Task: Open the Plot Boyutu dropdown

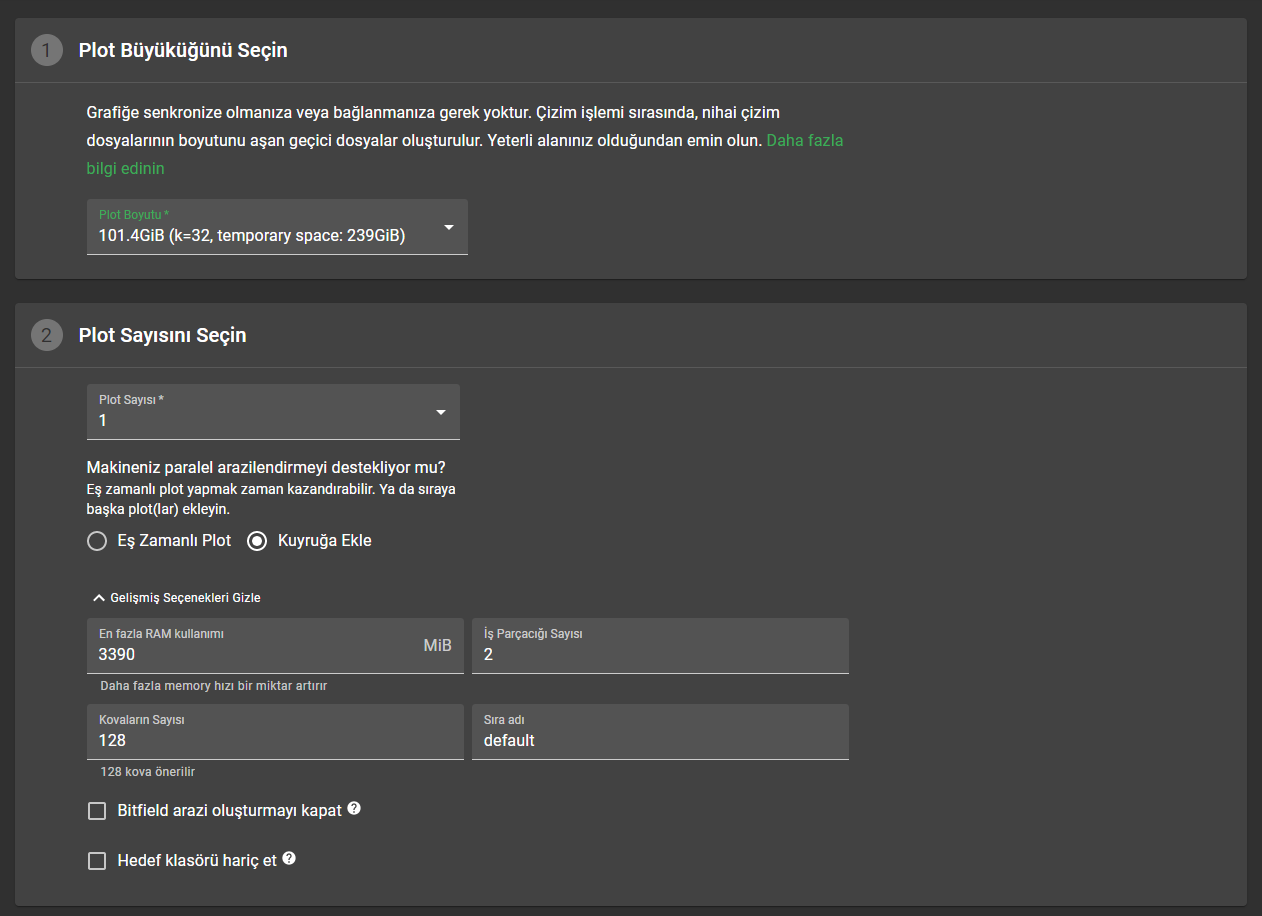Action: (x=277, y=227)
